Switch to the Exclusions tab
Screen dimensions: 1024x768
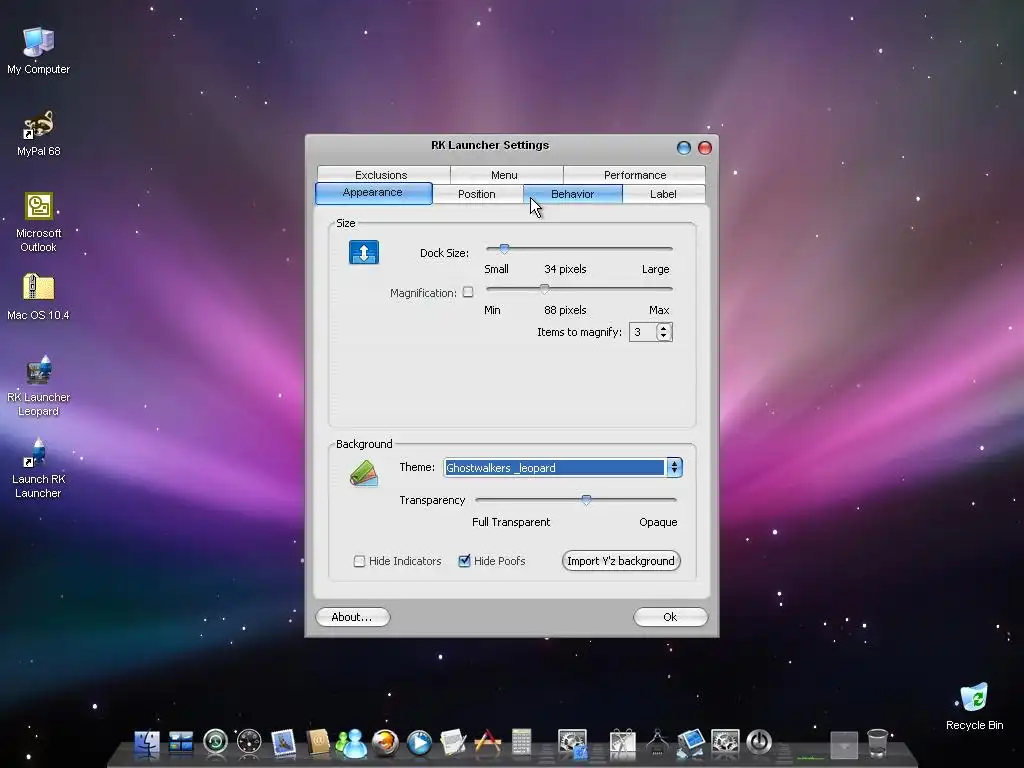[381, 175]
